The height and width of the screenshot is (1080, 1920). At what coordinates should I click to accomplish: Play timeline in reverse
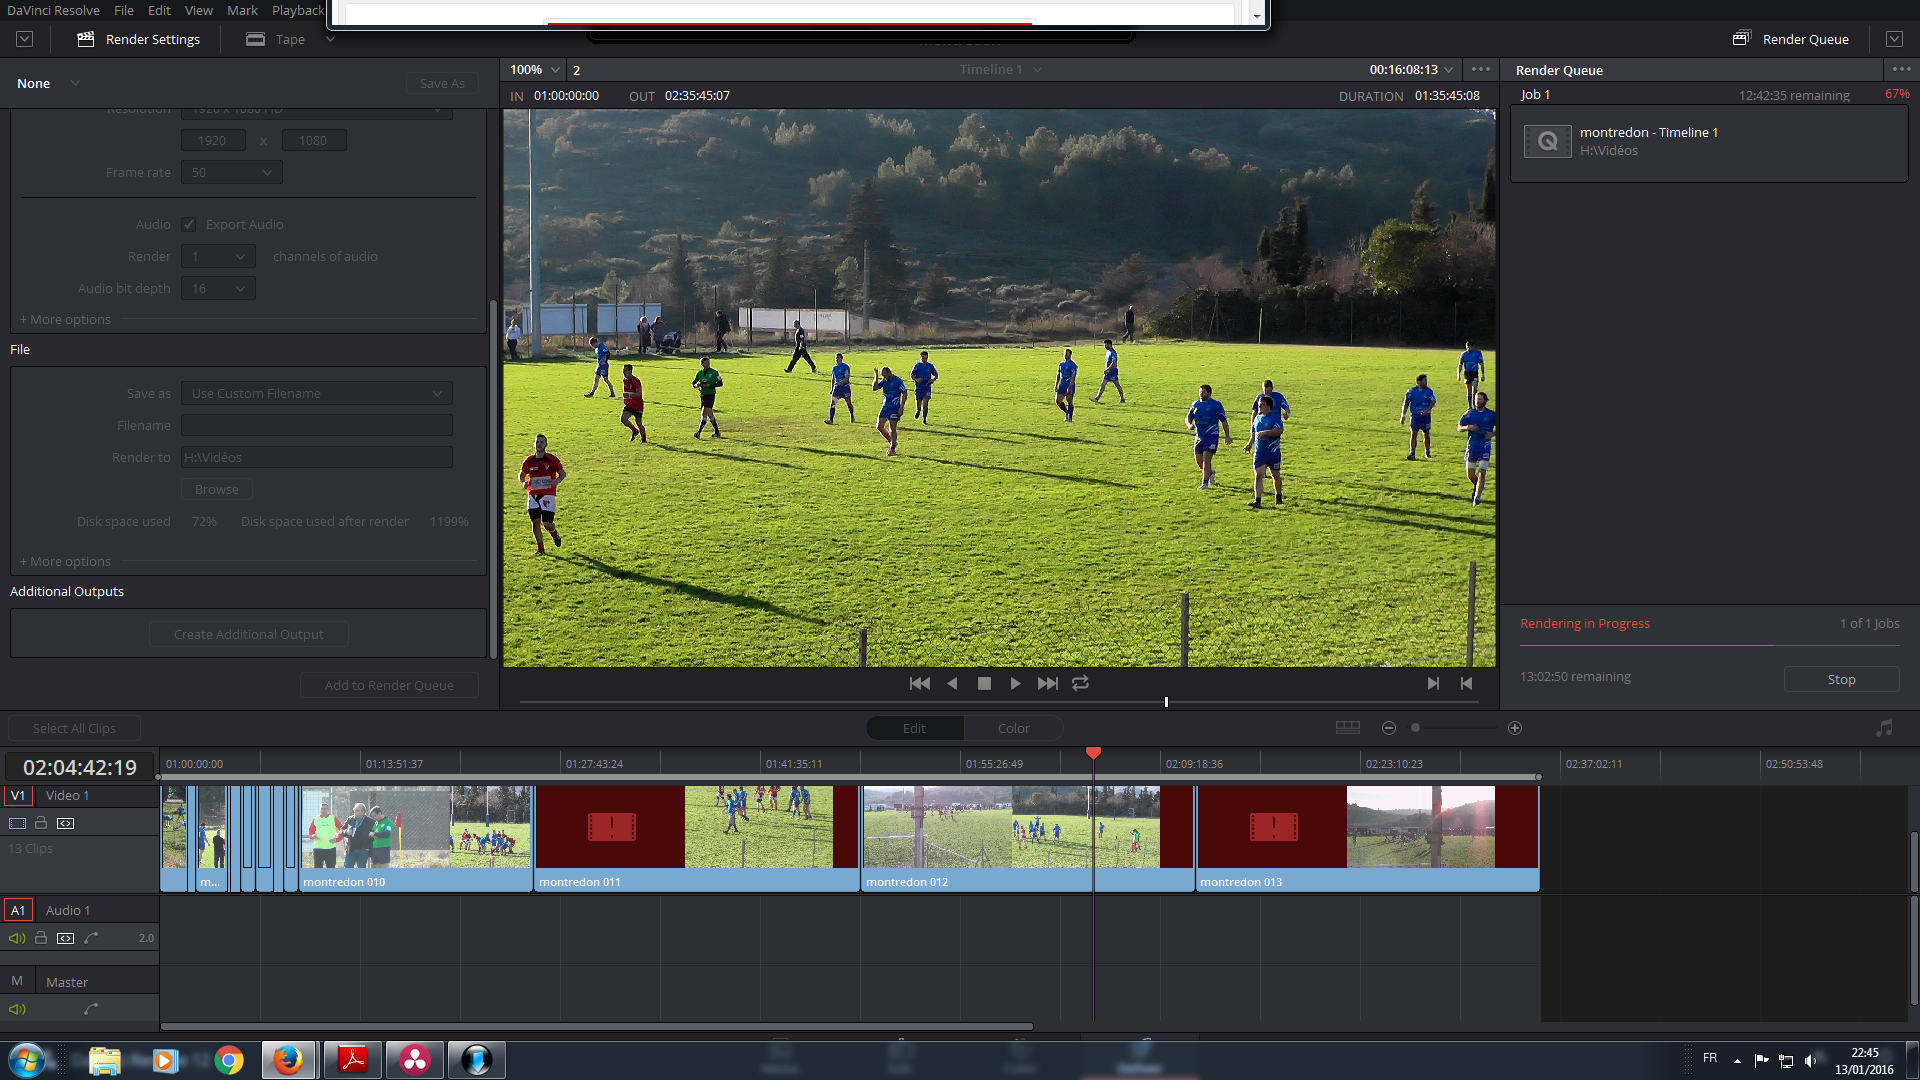coord(952,683)
